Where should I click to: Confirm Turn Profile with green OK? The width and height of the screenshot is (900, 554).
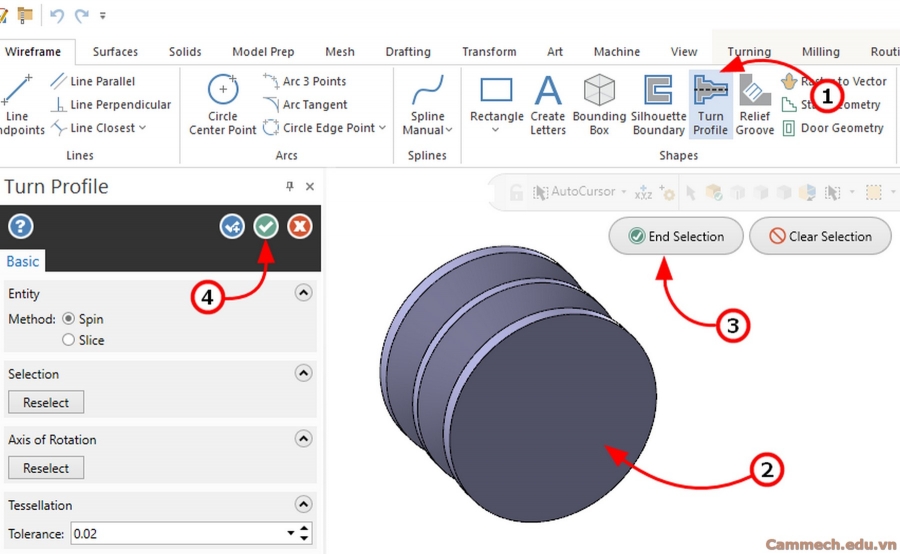click(x=266, y=226)
